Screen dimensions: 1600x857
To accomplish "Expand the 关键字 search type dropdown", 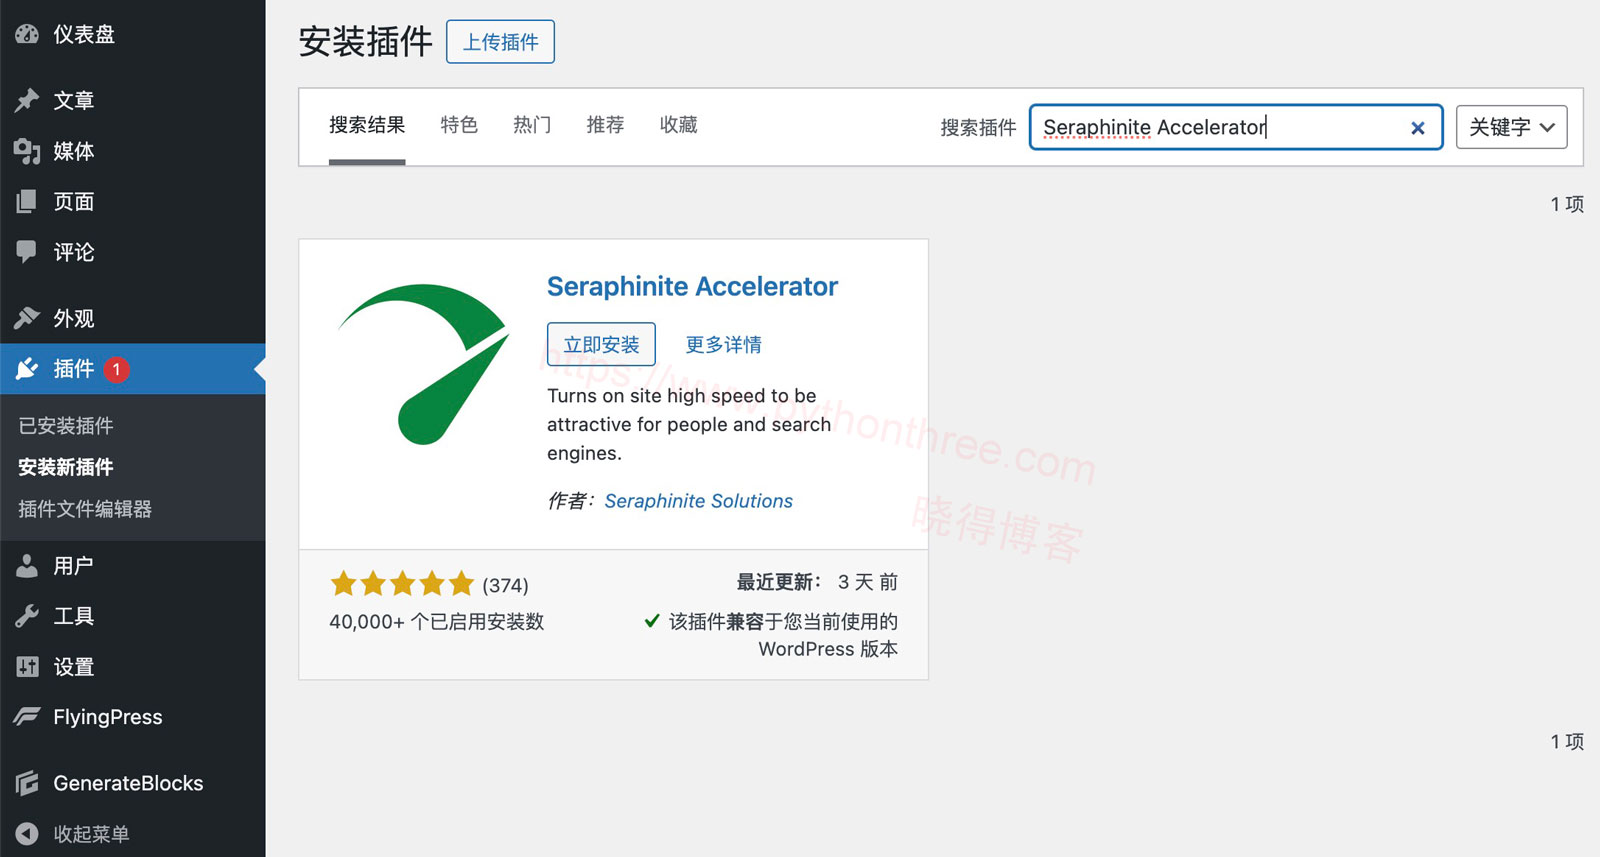I will point(1511,127).
